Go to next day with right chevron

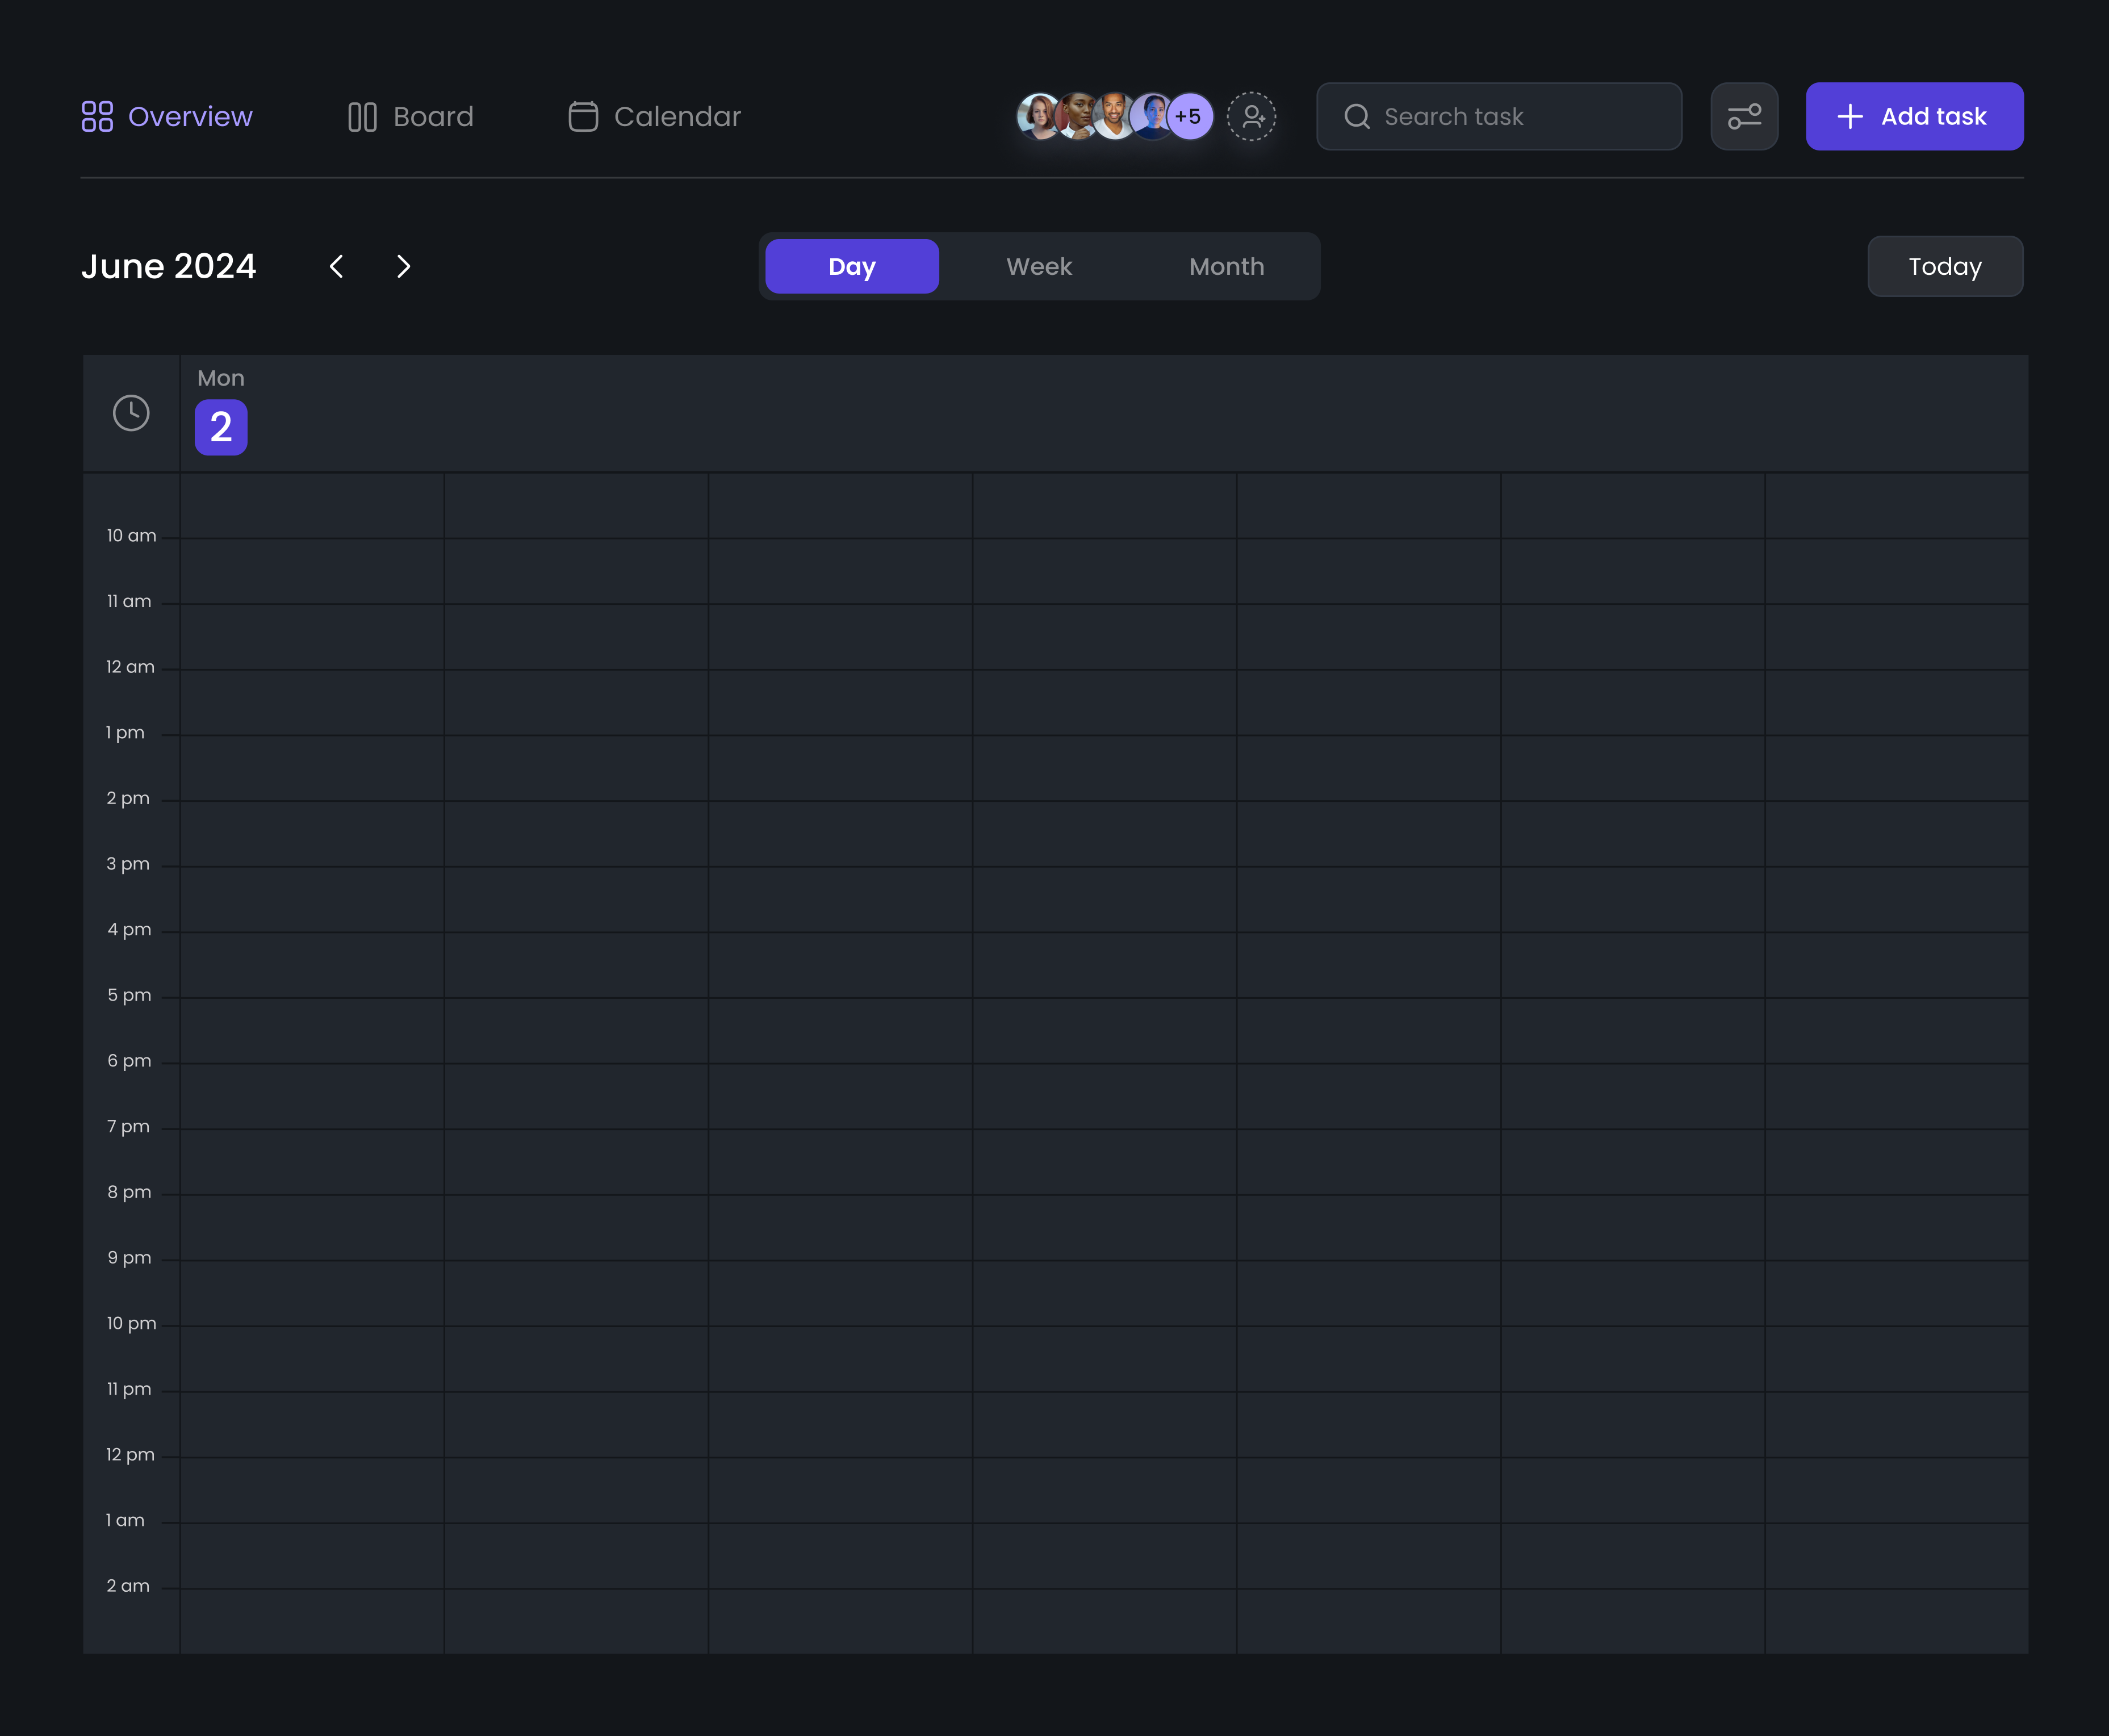click(x=403, y=266)
